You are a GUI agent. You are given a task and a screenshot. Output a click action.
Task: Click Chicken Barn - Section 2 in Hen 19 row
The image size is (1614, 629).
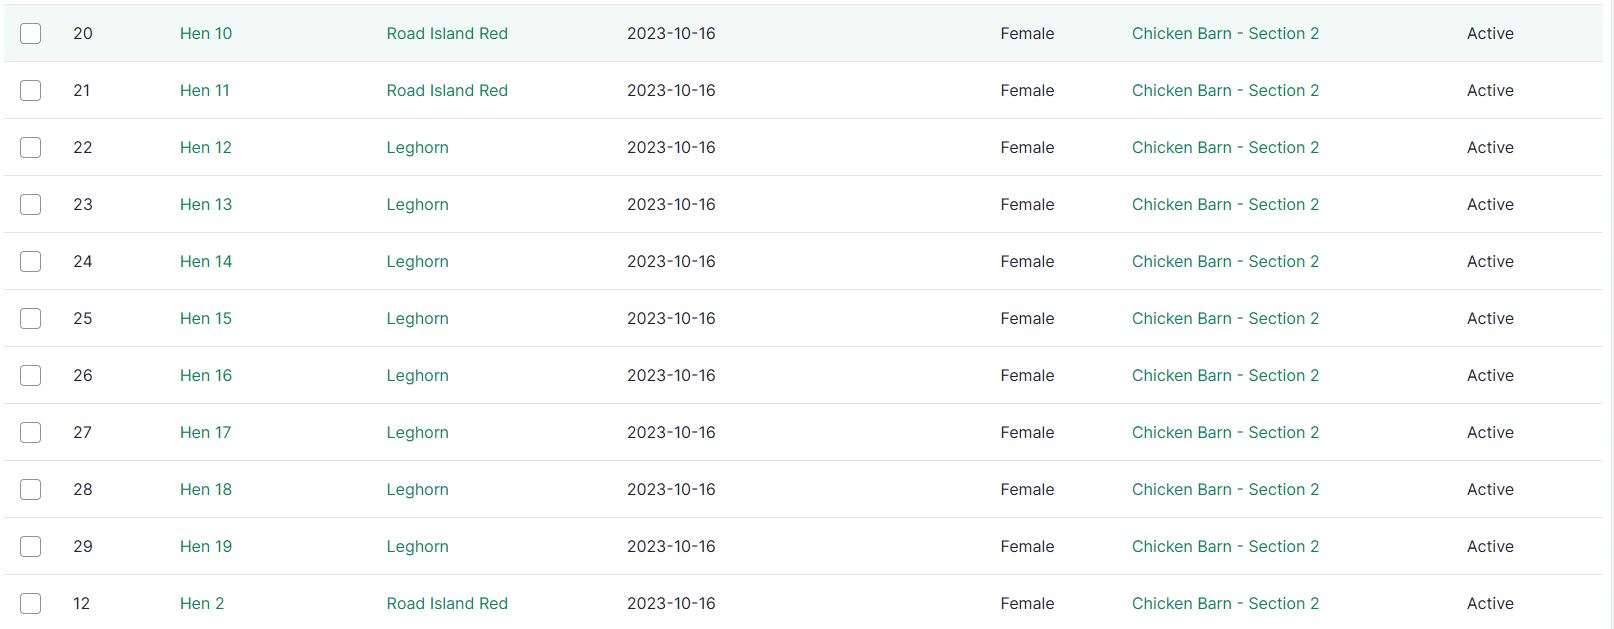pos(1225,546)
